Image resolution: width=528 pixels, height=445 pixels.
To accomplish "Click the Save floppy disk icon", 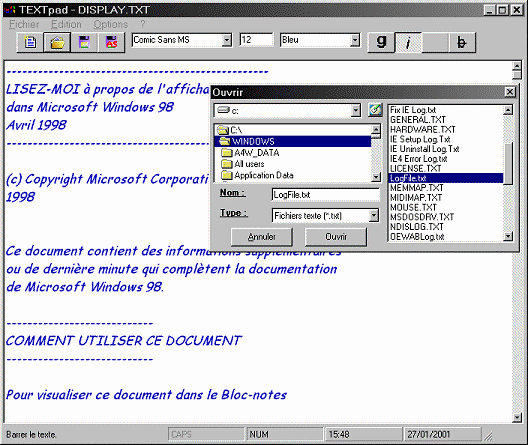I will (84, 42).
